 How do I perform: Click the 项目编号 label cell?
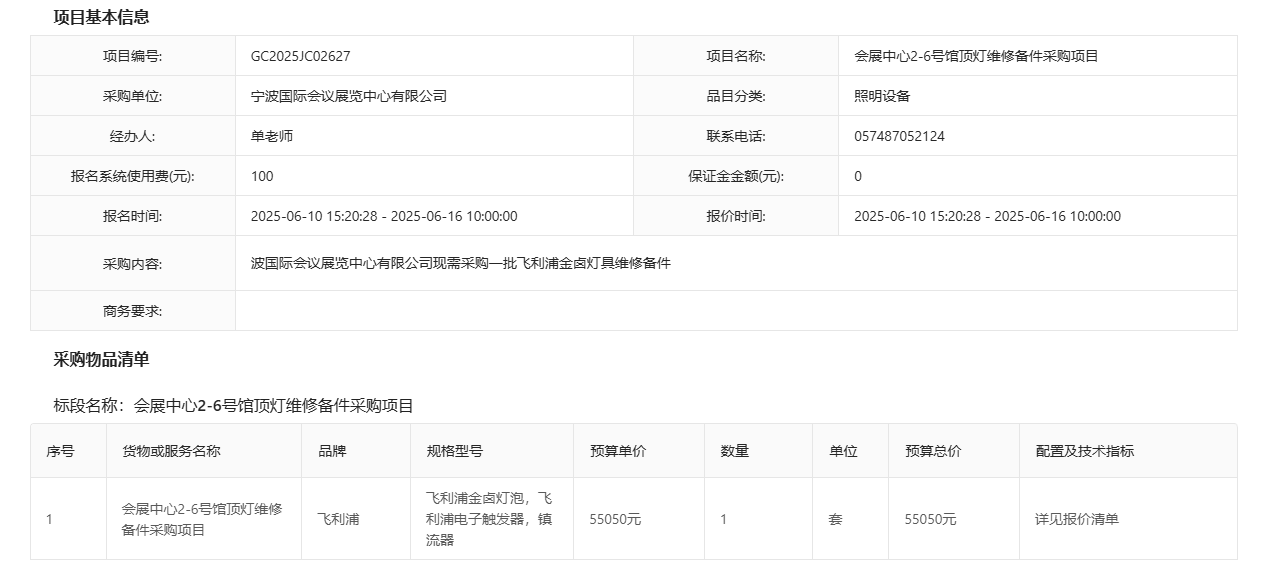(x=133, y=56)
